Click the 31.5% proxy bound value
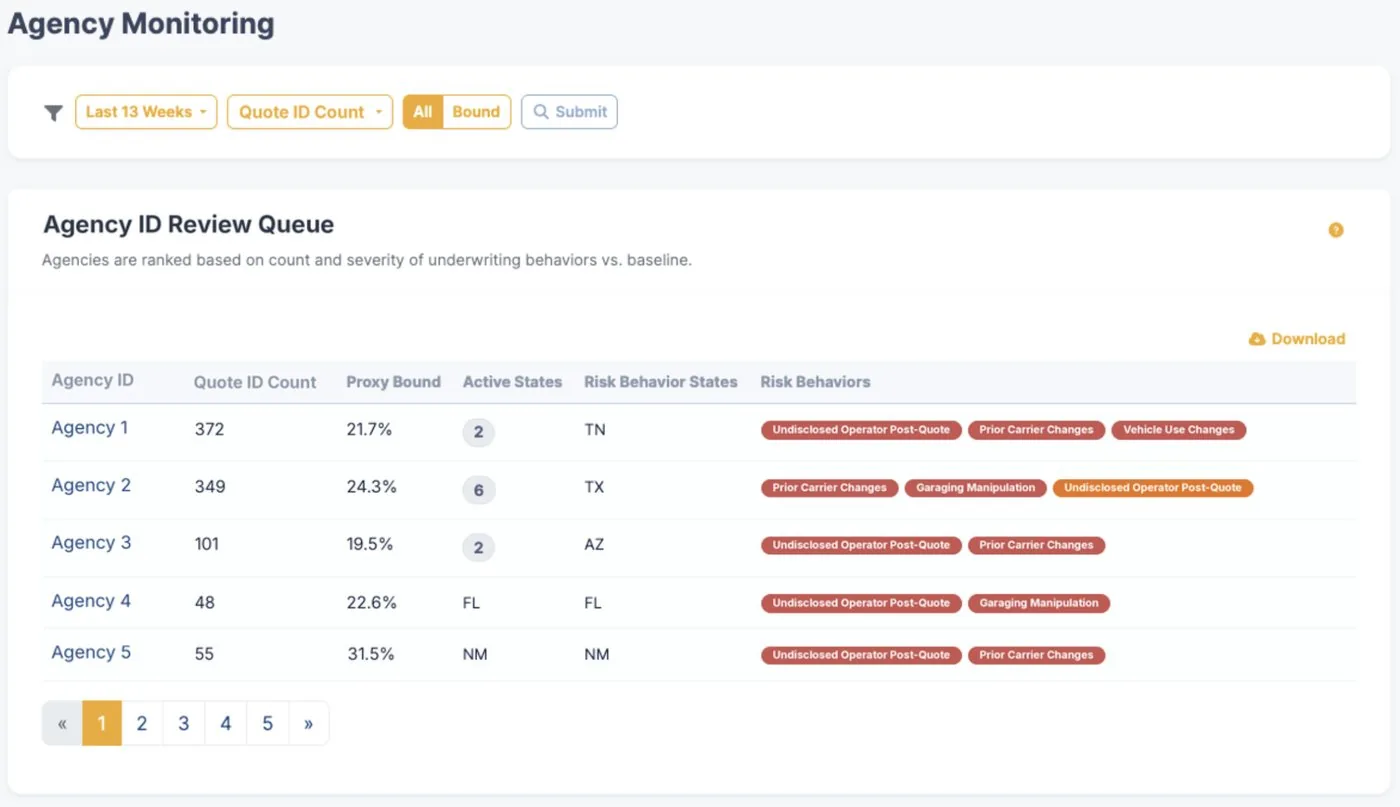The width and height of the screenshot is (1400, 807). tap(370, 654)
